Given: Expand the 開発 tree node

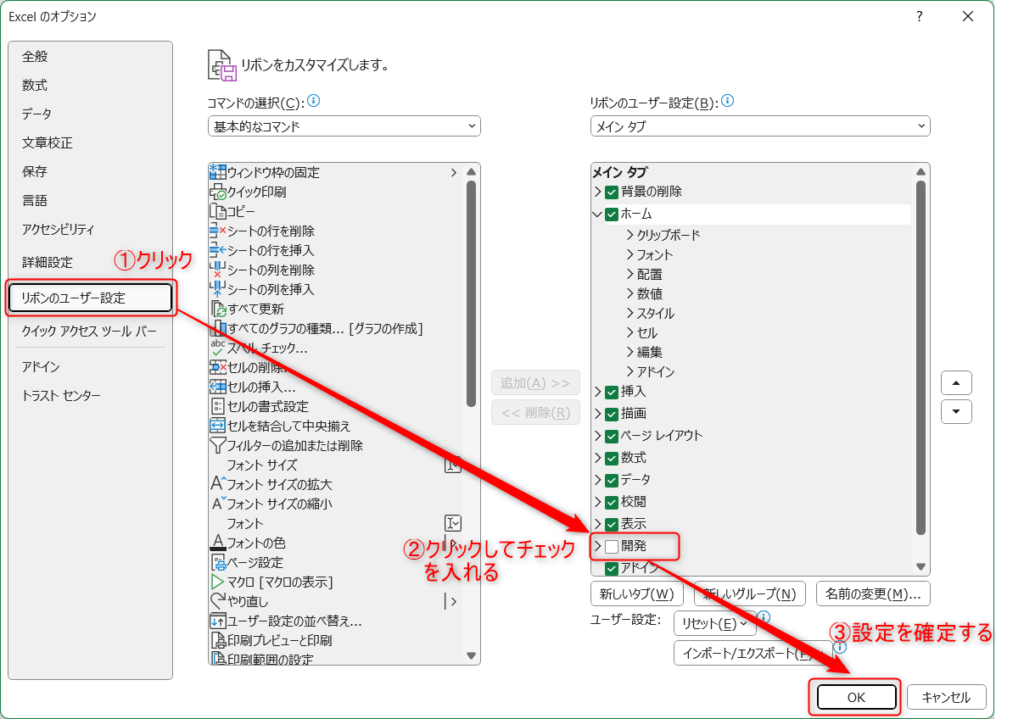Looking at the screenshot, I should click(598, 546).
